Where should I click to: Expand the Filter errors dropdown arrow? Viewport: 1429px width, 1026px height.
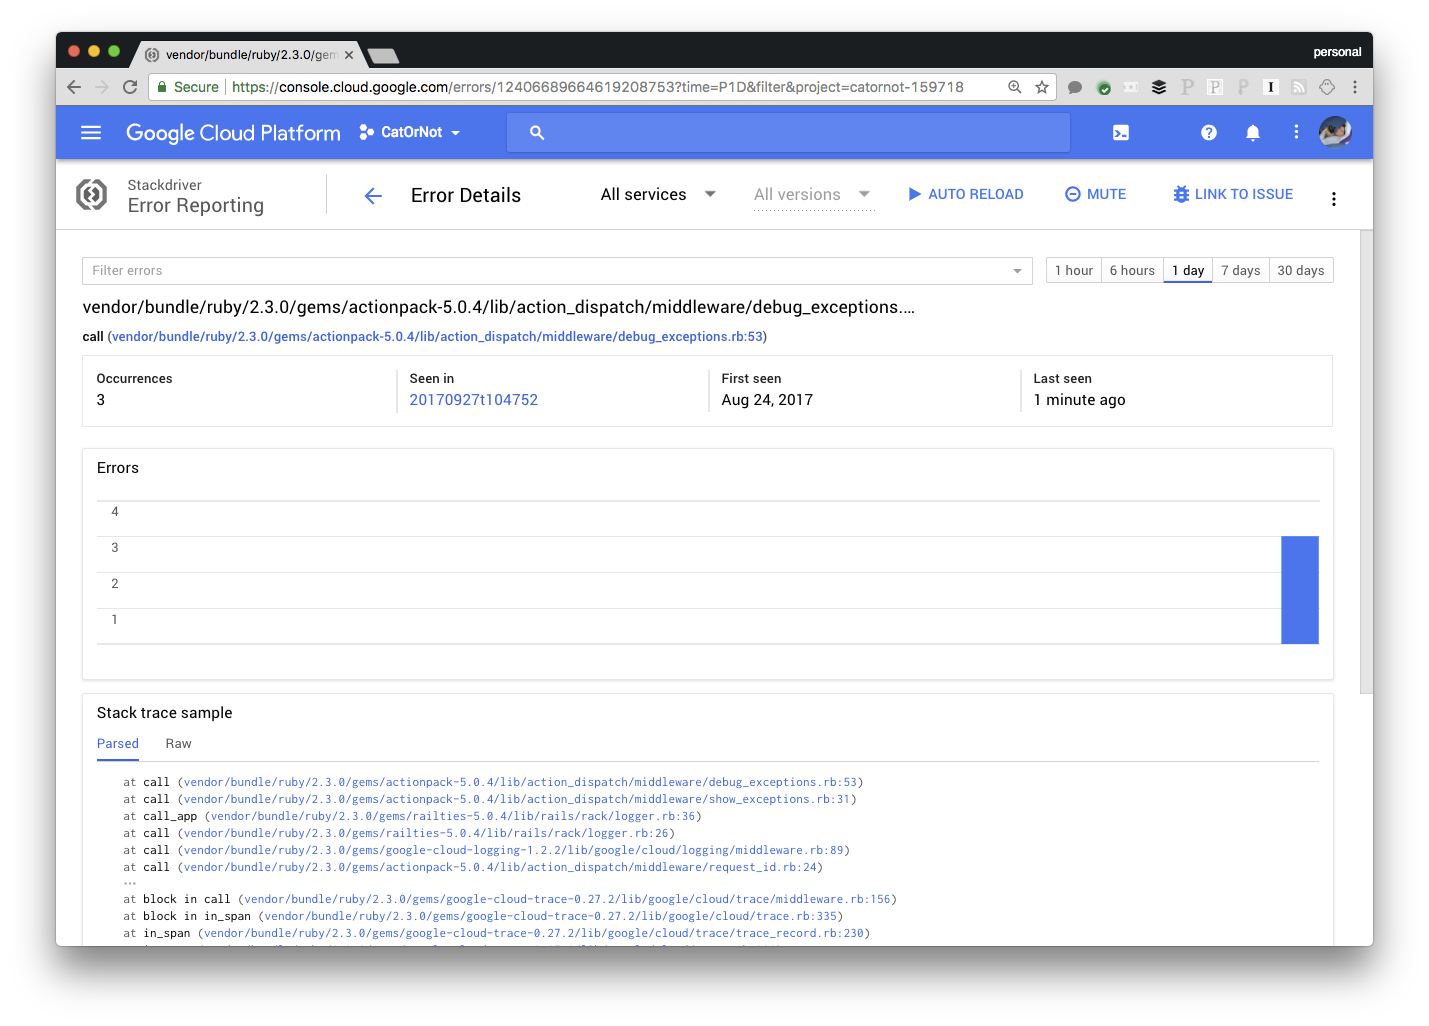point(1017,271)
